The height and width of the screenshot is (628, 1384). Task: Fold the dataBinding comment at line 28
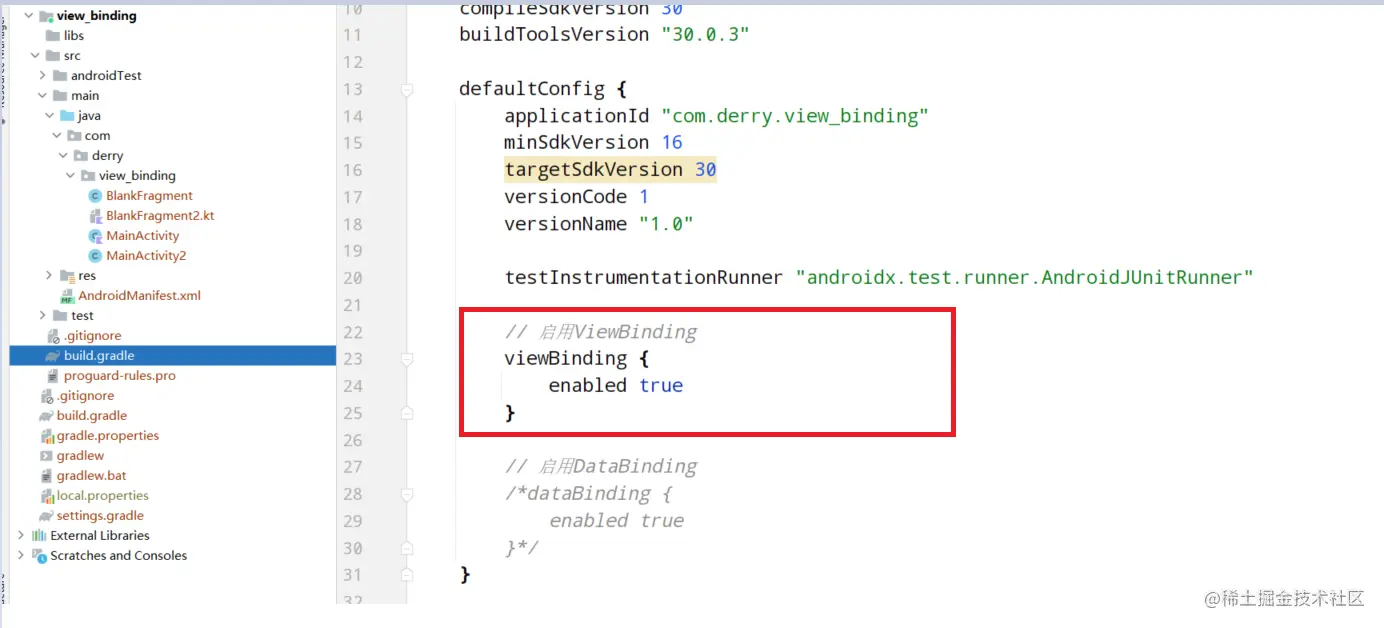(x=407, y=494)
